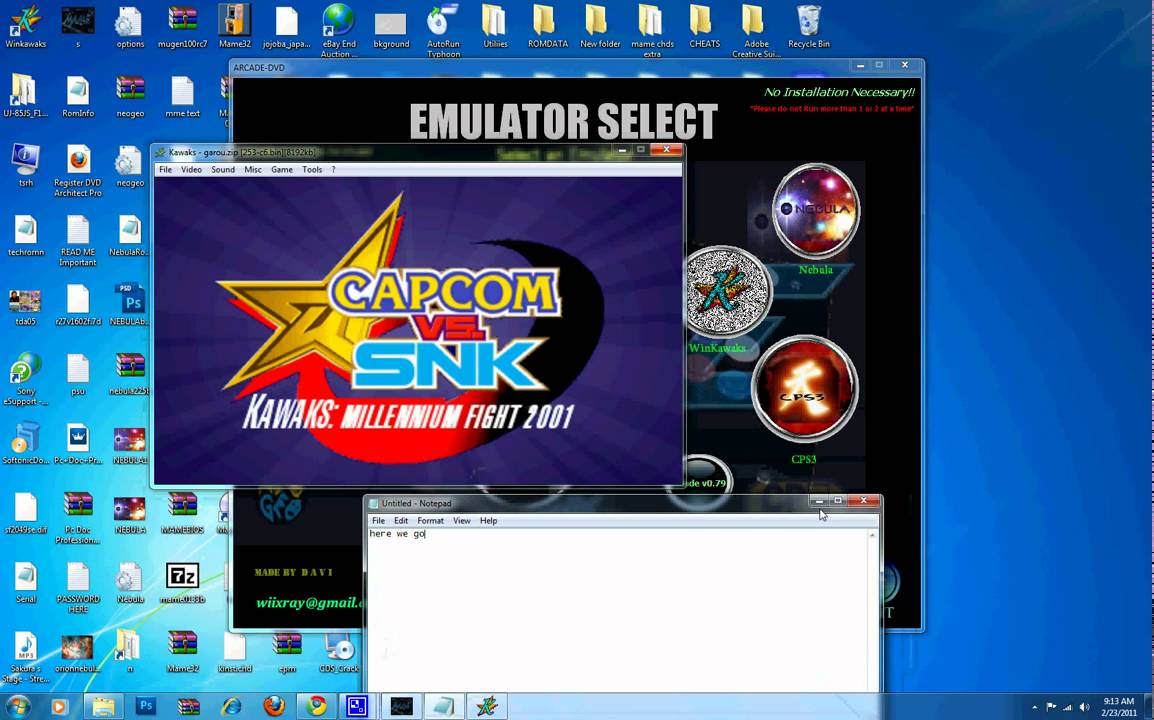Open the PASSWORD HERE text file
The image size is (1154, 720).
pos(77,588)
